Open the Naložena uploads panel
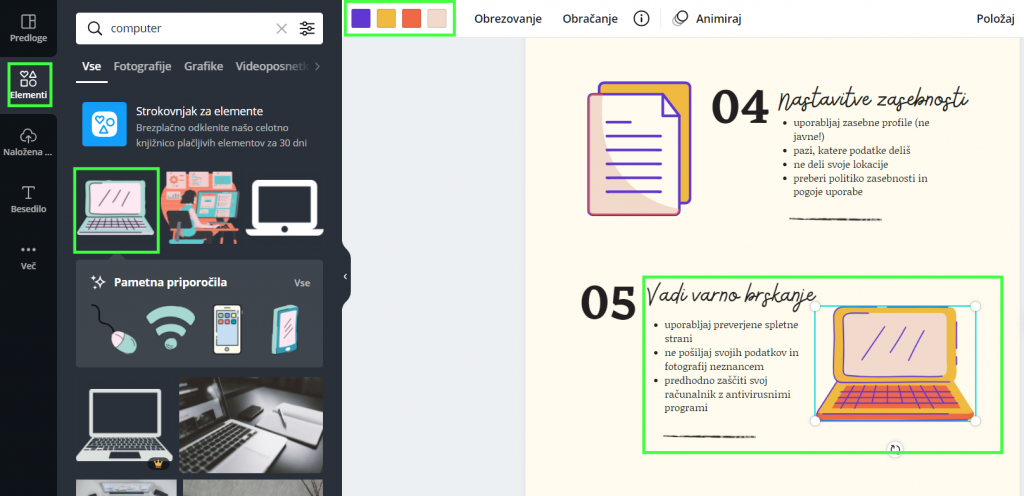 pos(28,143)
